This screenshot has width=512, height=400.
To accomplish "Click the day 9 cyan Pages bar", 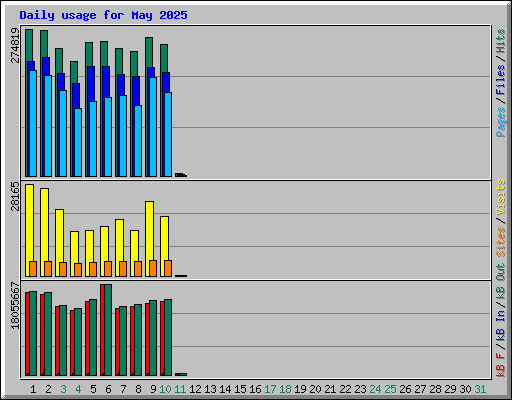I will [x=153, y=127].
